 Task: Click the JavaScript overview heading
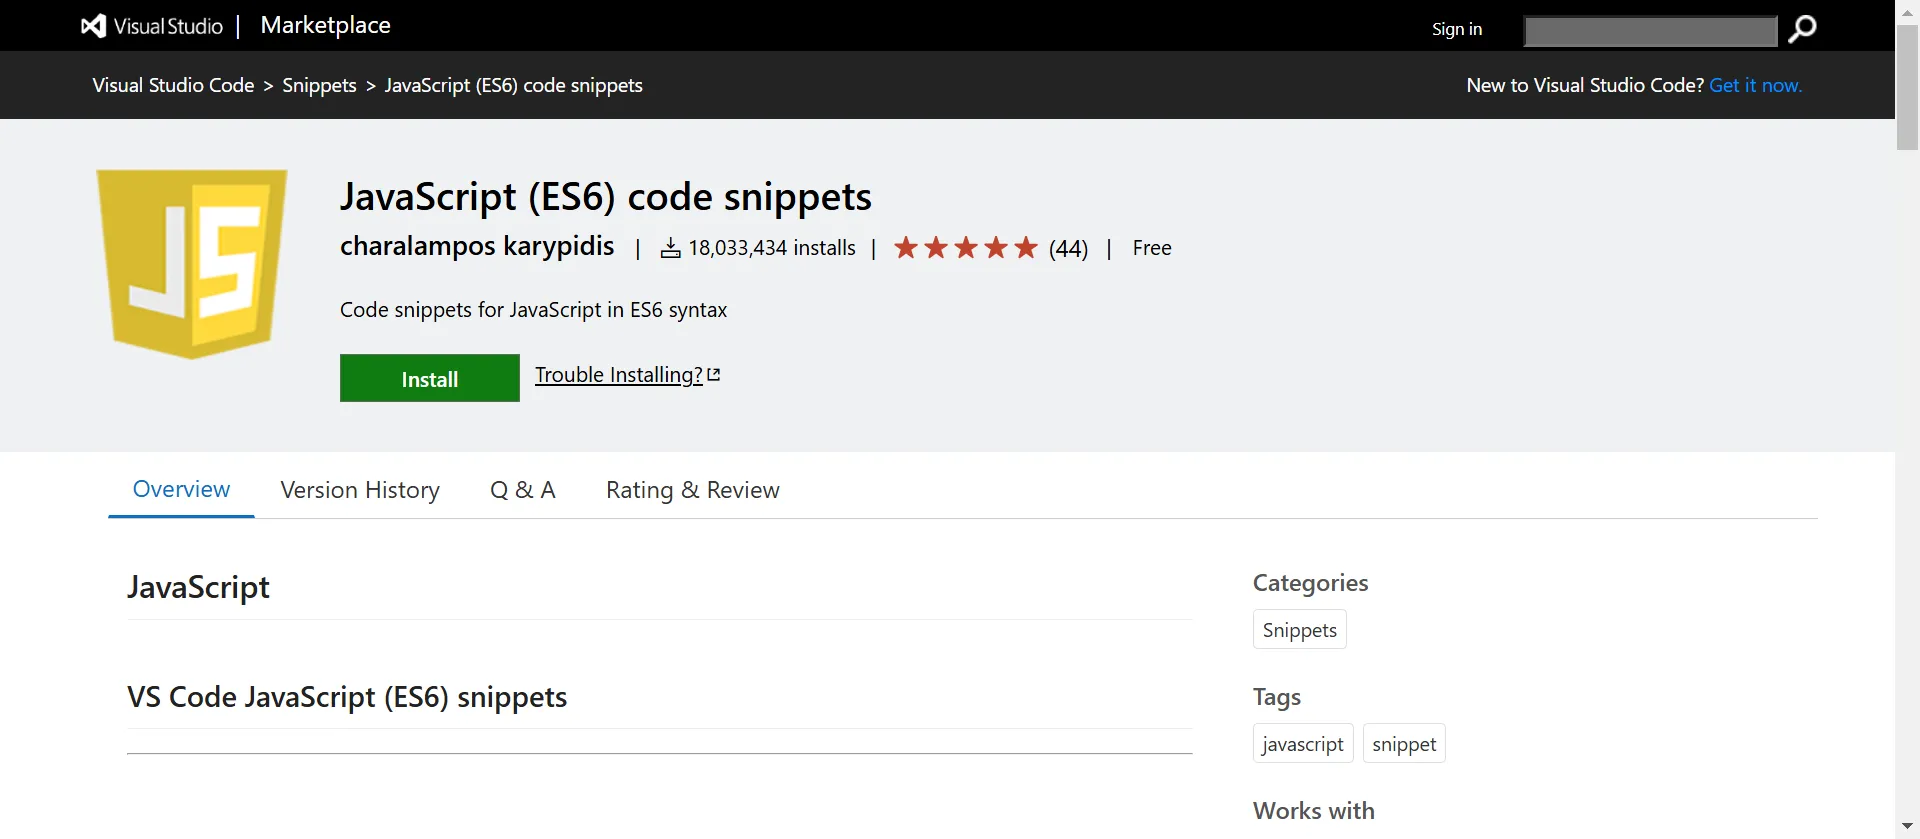click(198, 587)
